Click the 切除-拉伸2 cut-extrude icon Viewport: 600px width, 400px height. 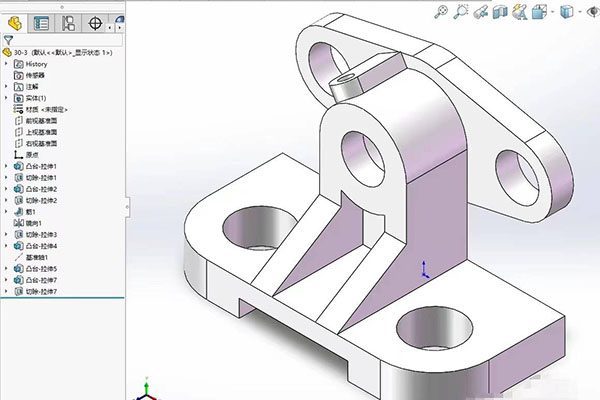point(19,200)
